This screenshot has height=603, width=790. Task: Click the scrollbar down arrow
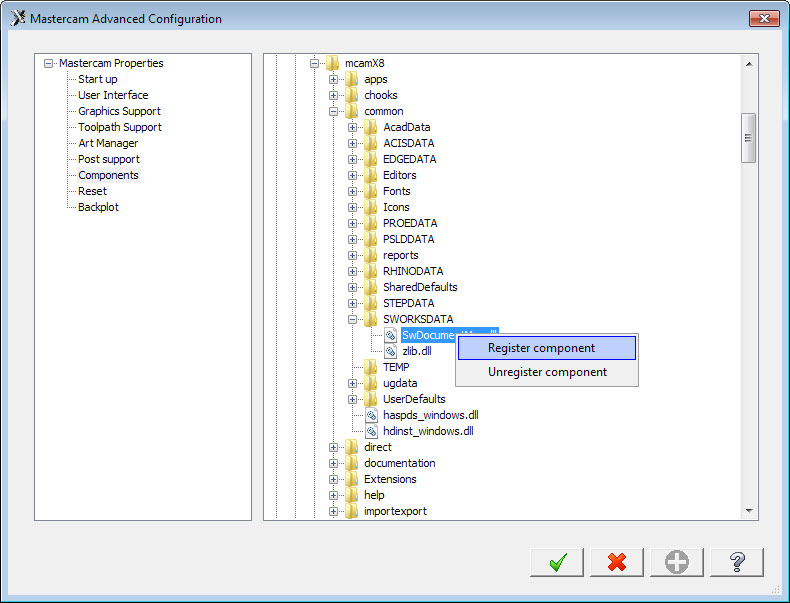point(749,511)
